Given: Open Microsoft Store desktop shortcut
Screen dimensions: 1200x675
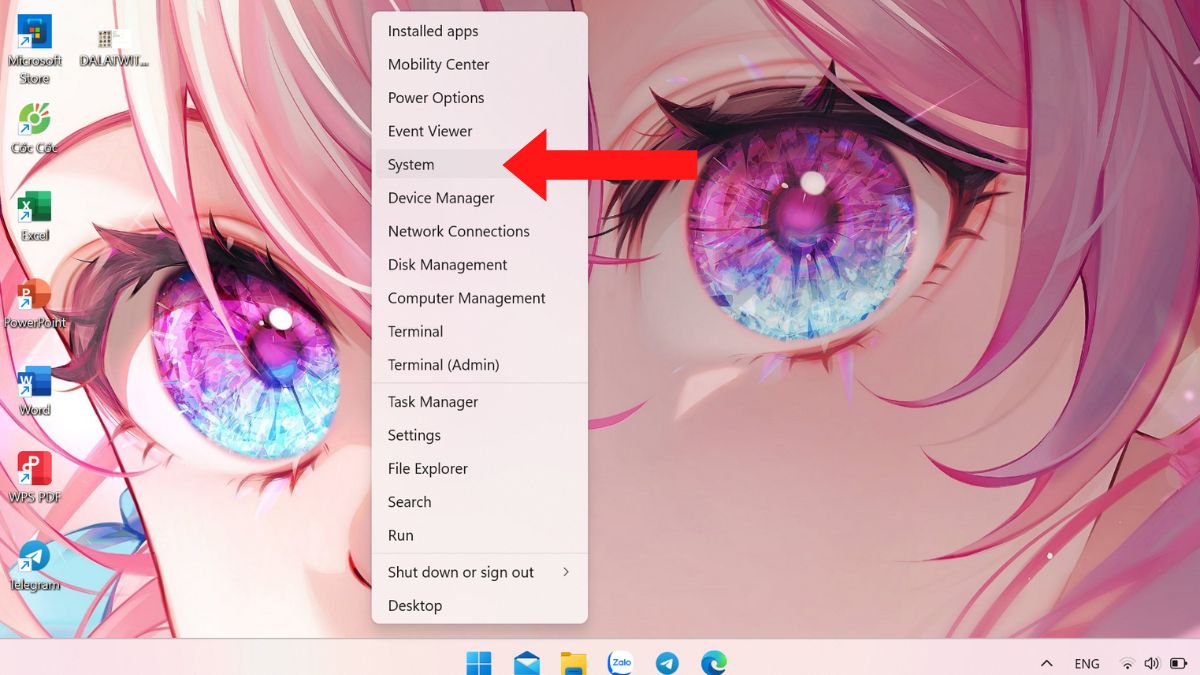Looking at the screenshot, I should [34, 49].
